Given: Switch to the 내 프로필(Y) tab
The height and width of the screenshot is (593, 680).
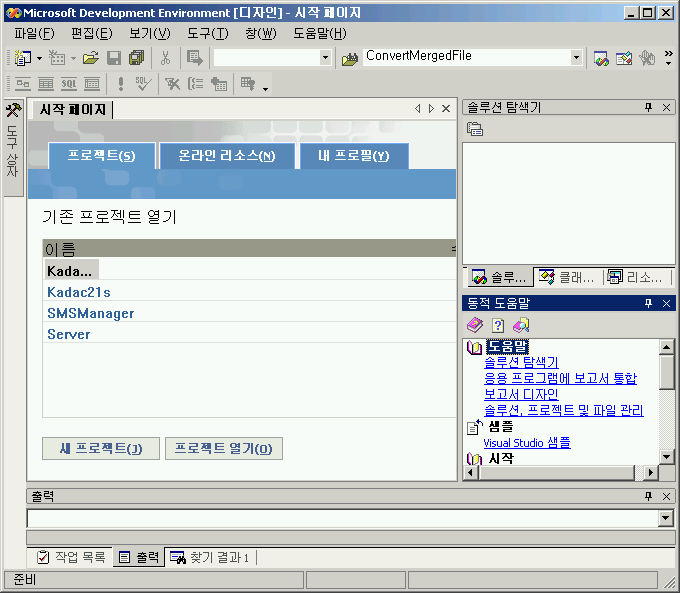Looking at the screenshot, I should (x=354, y=155).
